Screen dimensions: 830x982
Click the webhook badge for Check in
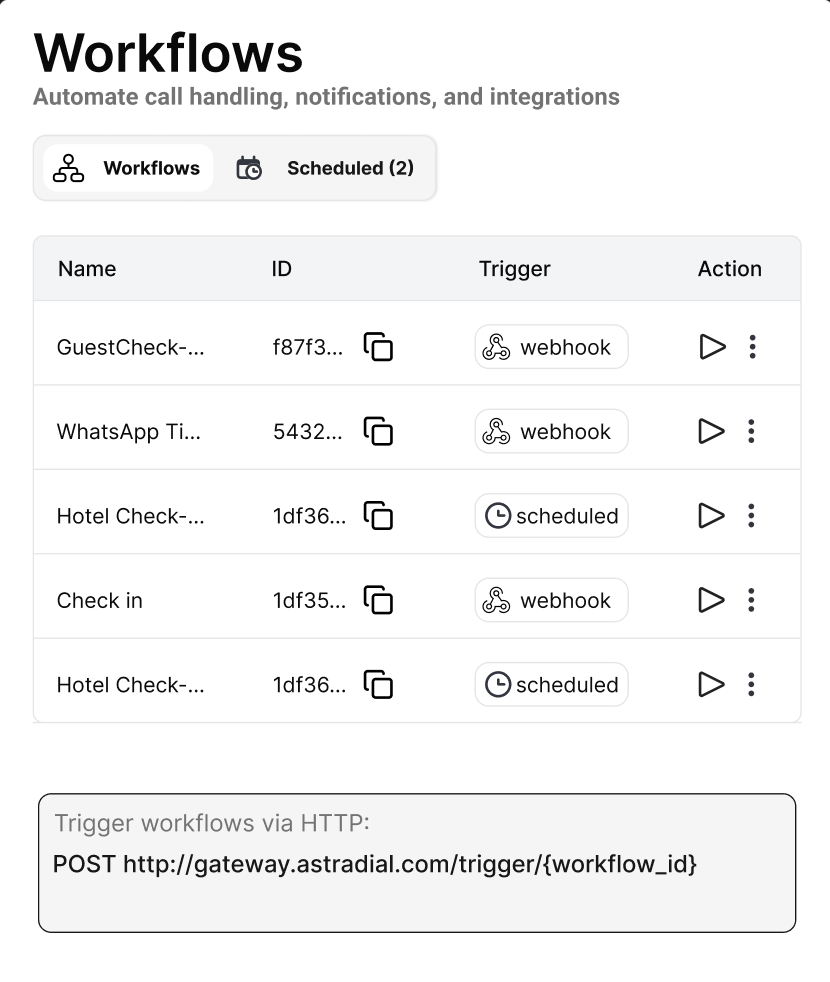pyautogui.click(x=551, y=601)
